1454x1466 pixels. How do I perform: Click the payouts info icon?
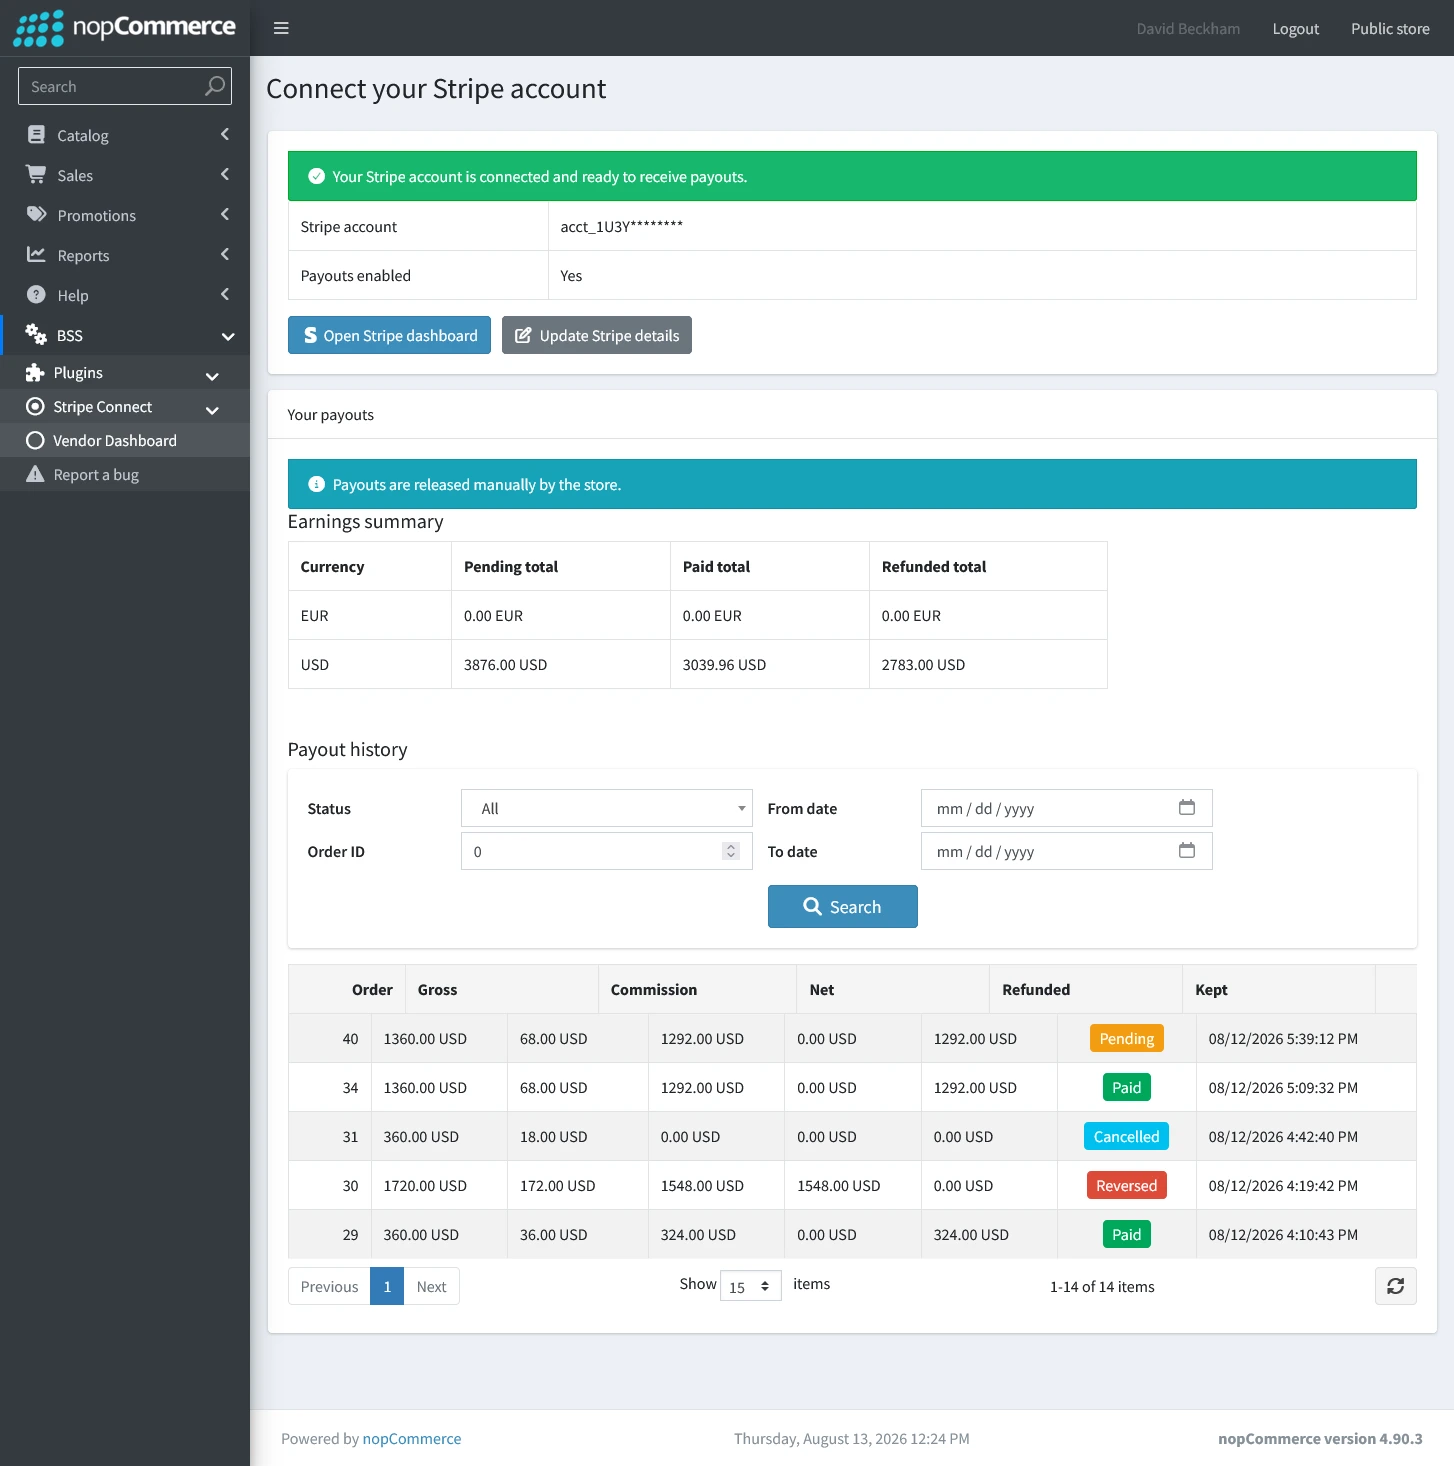tap(316, 485)
